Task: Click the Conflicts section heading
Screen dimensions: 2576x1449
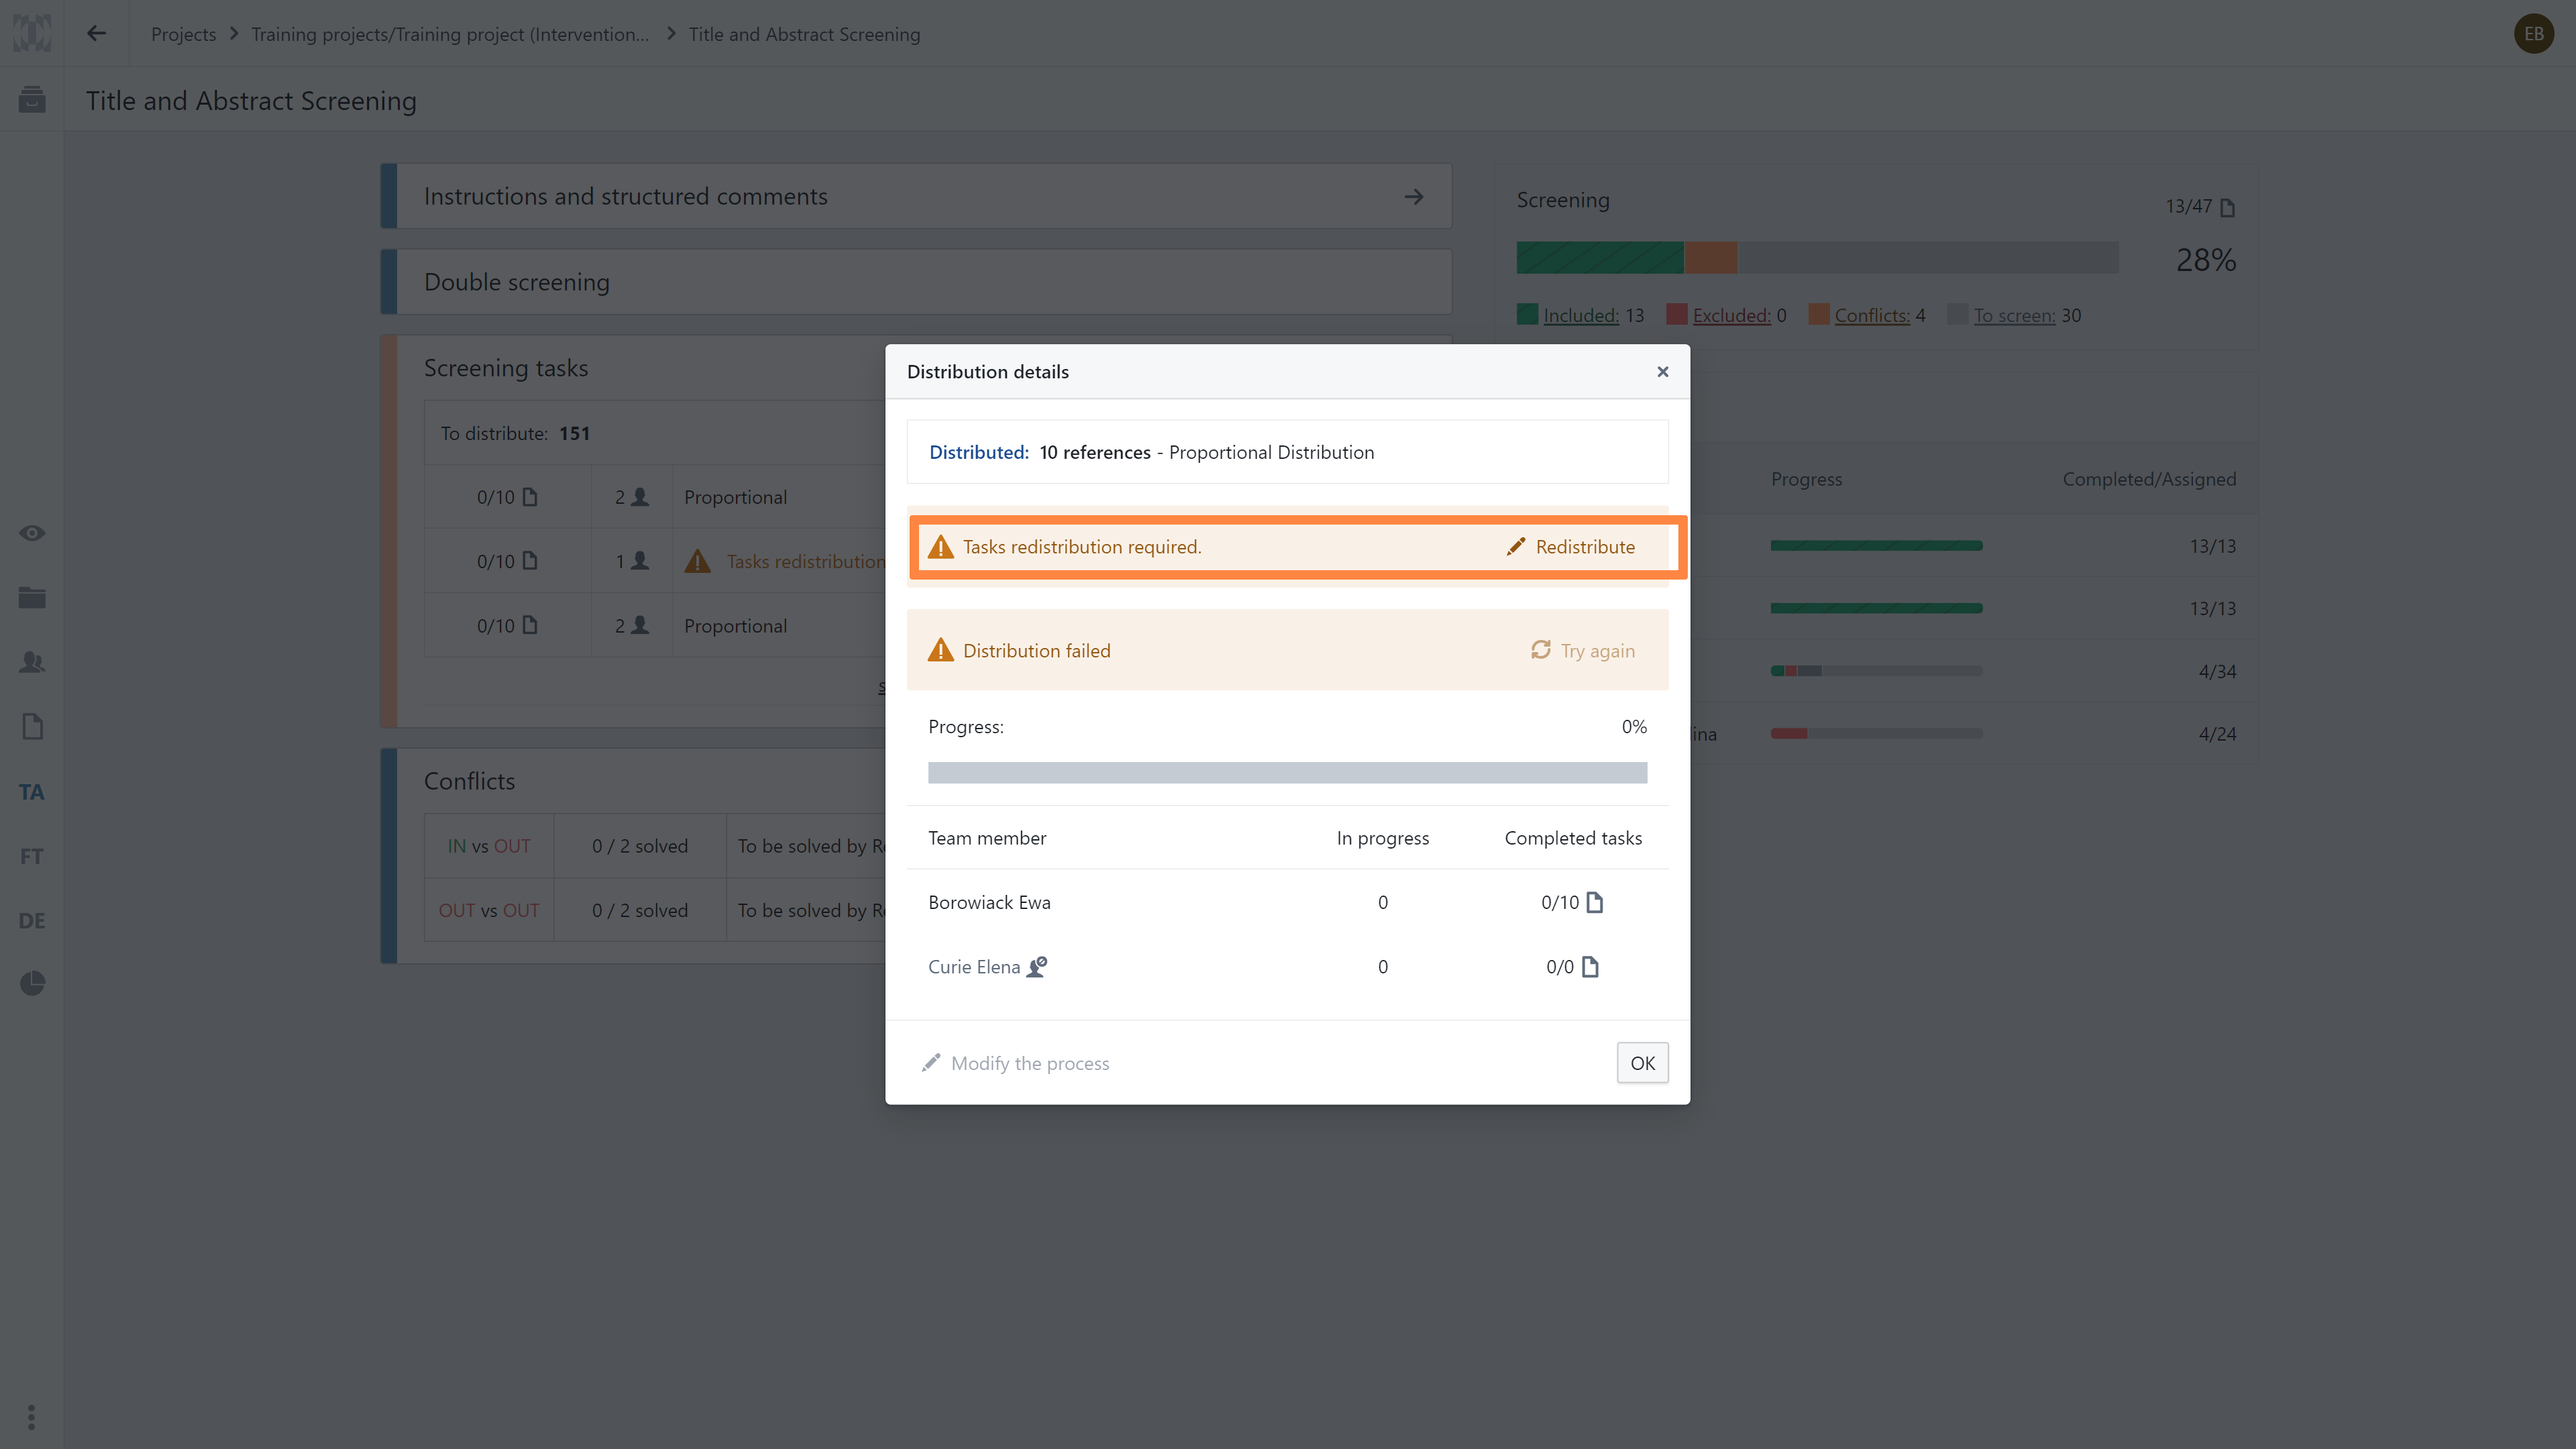Action: click(x=469, y=781)
